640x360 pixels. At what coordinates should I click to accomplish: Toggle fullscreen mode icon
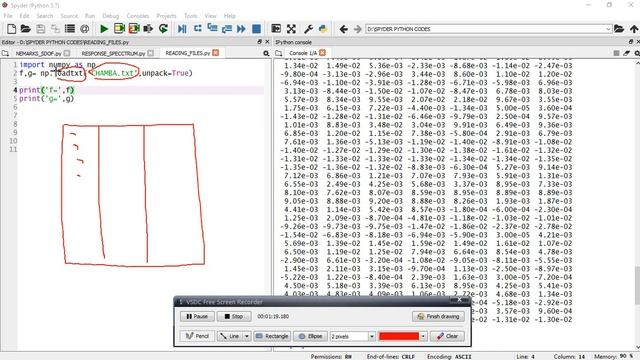click(x=291, y=29)
